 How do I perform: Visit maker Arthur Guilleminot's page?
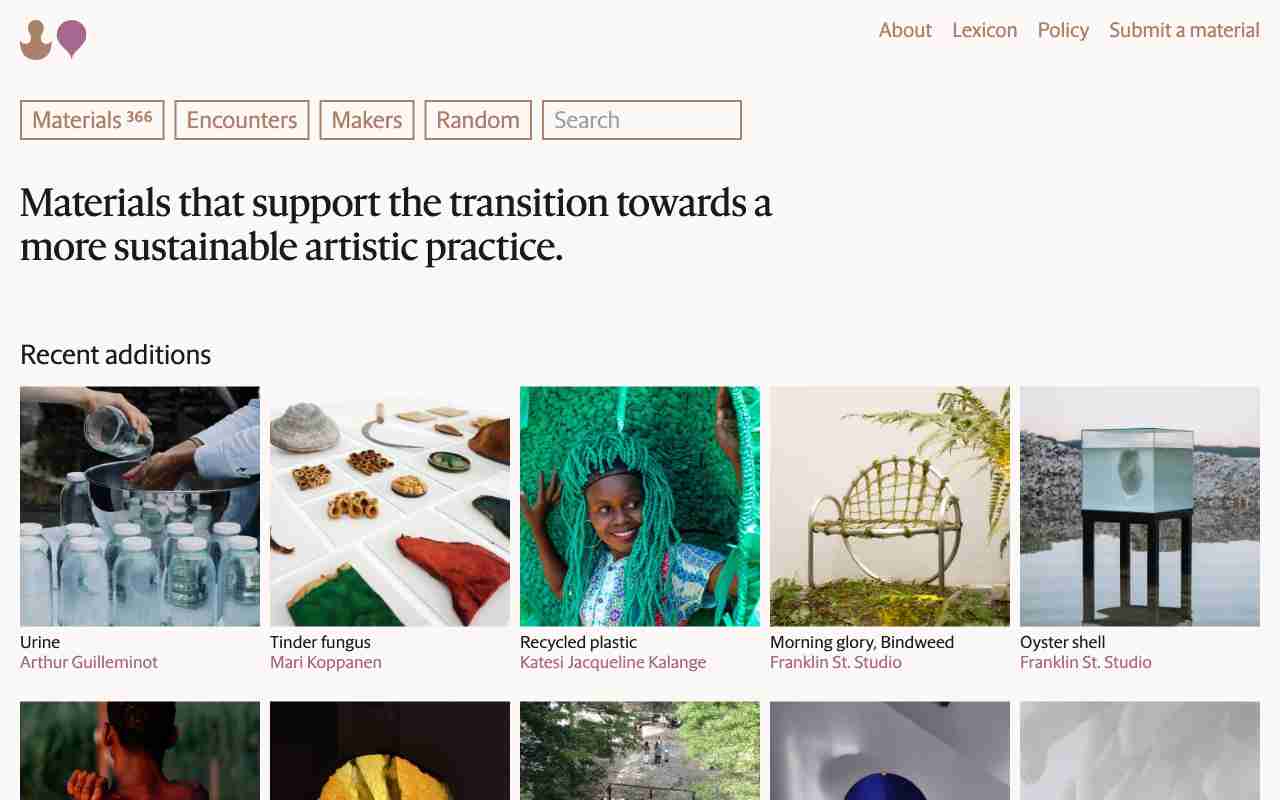pos(89,662)
